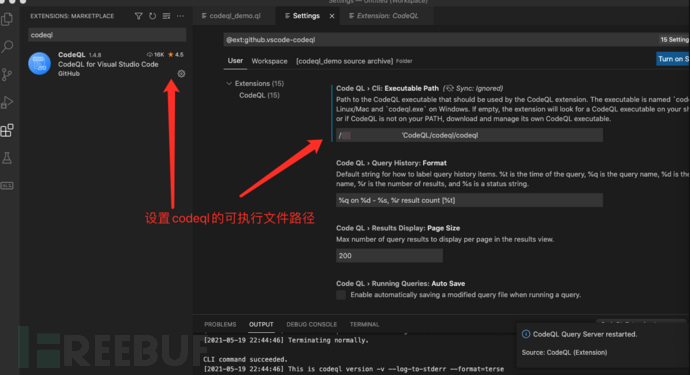
Task: Open Extensions views and more actions menu
Action: coord(180,16)
